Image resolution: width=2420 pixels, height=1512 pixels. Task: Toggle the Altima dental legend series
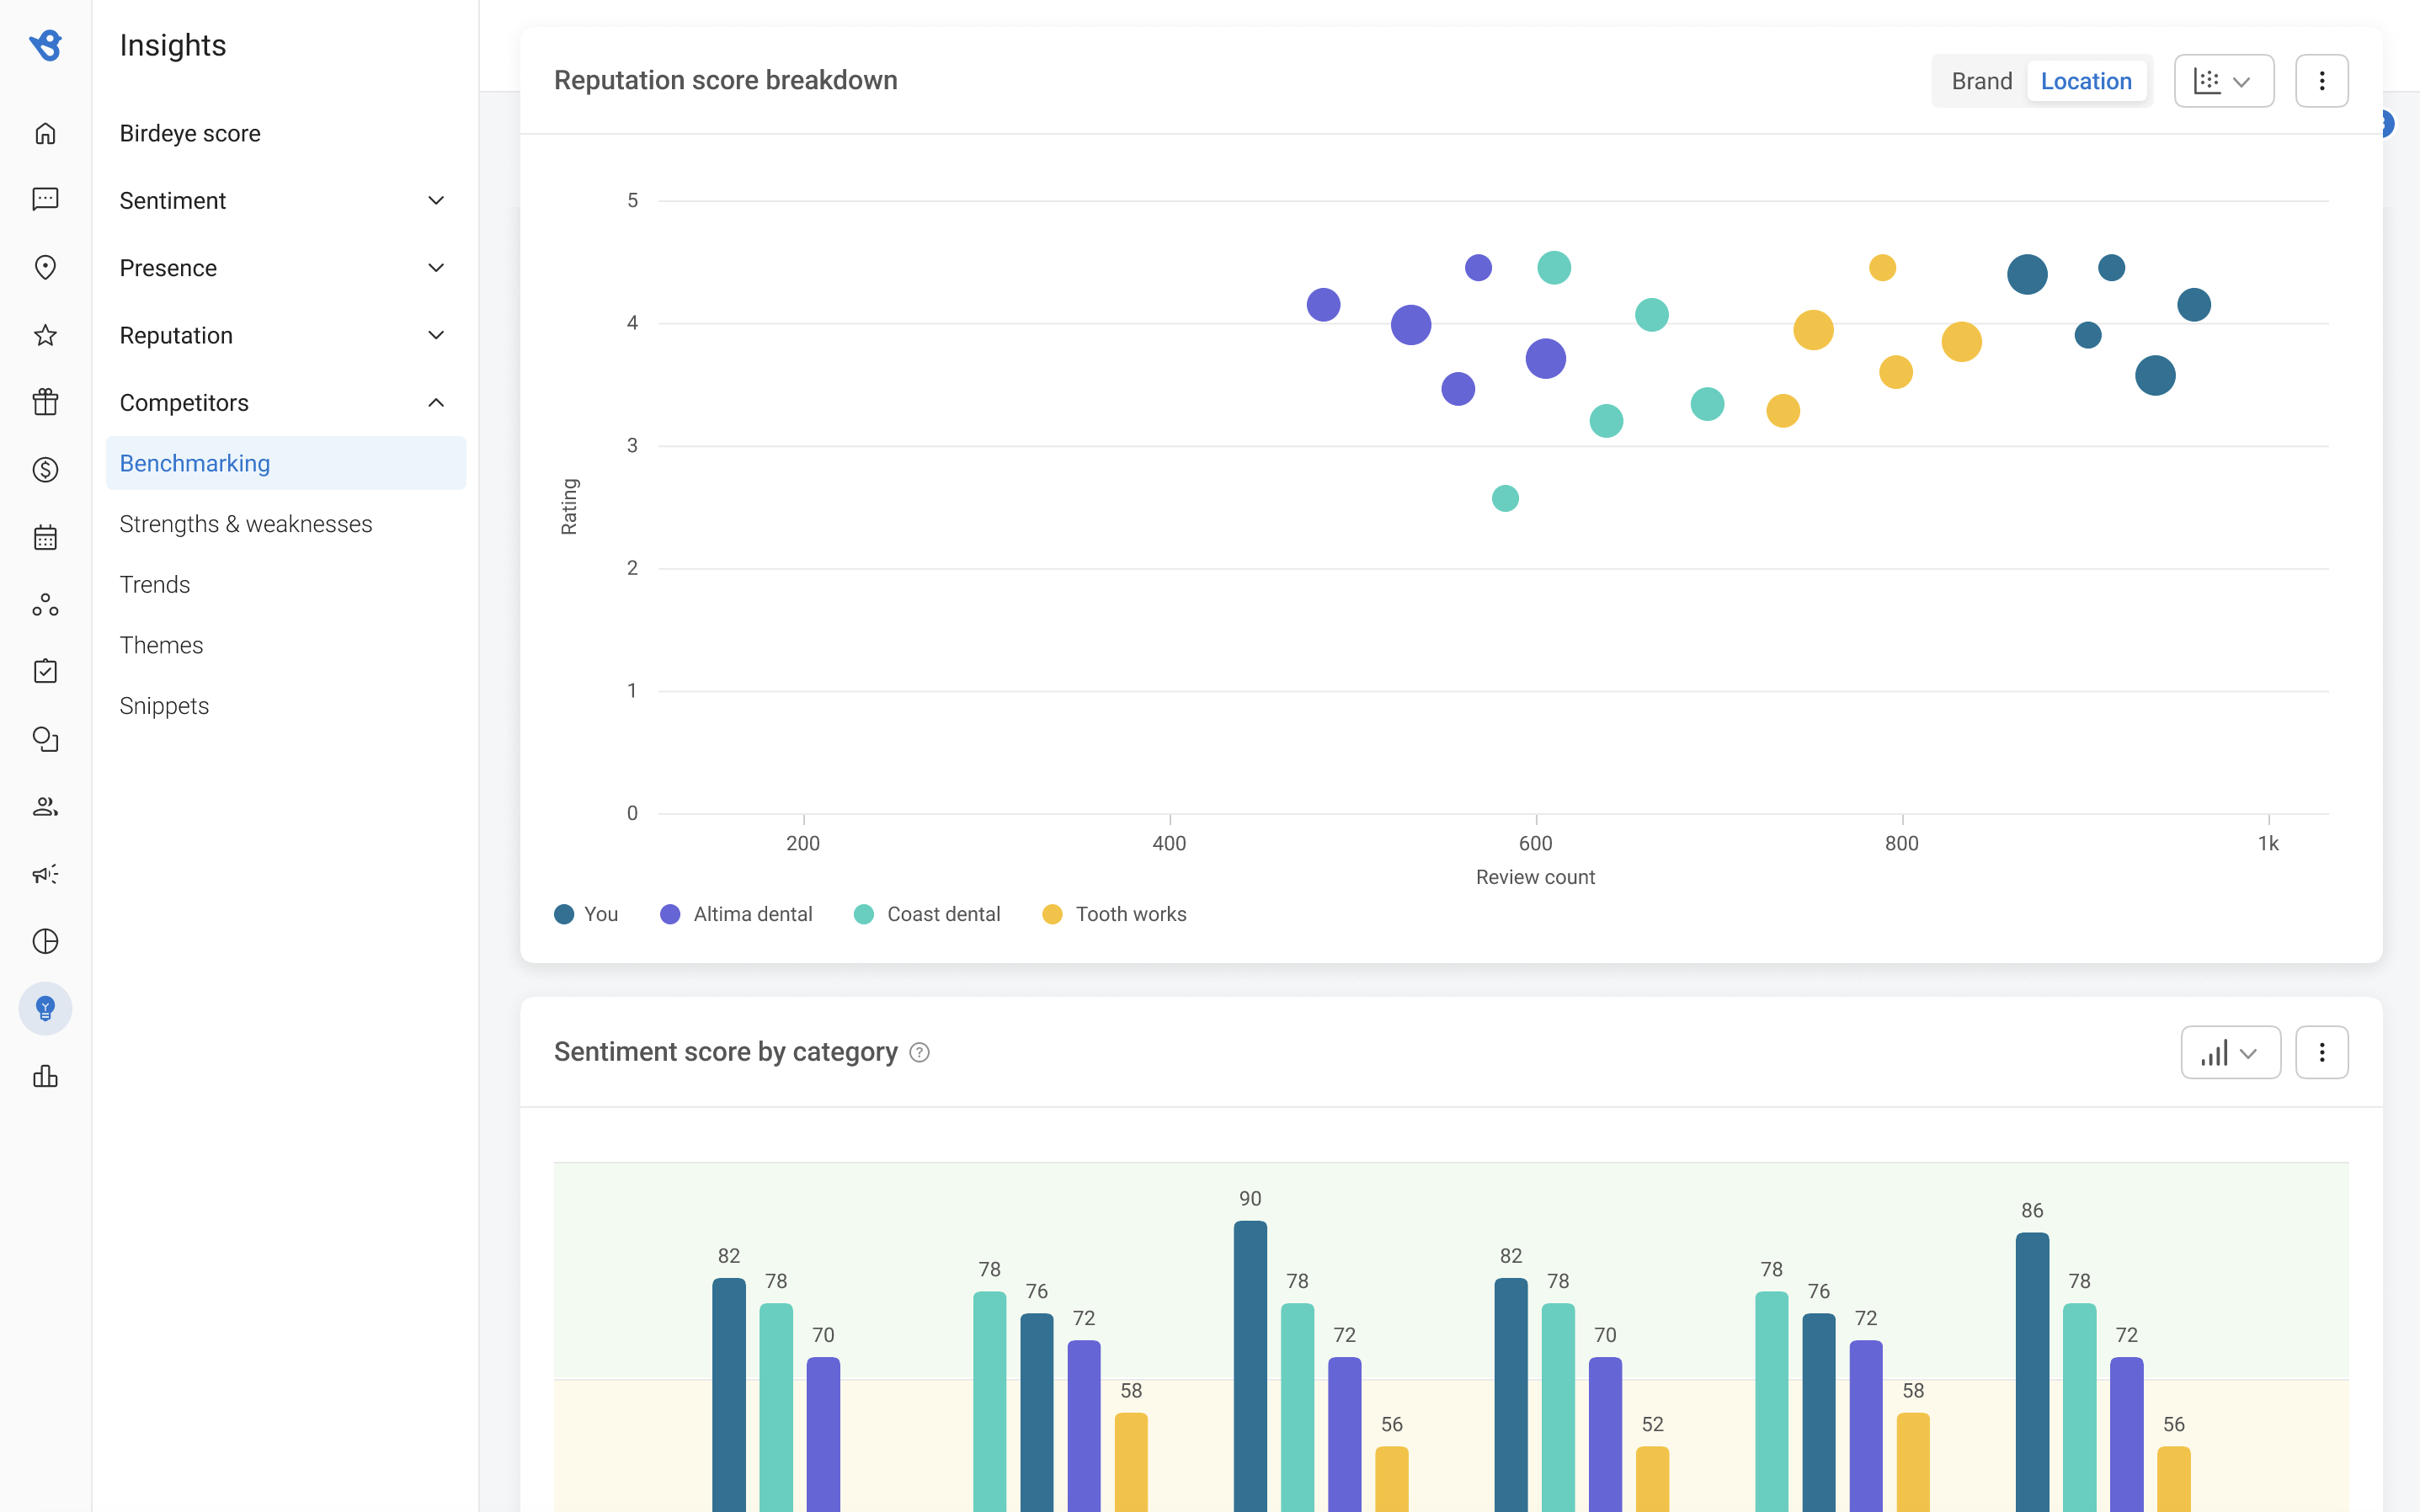tap(736, 914)
